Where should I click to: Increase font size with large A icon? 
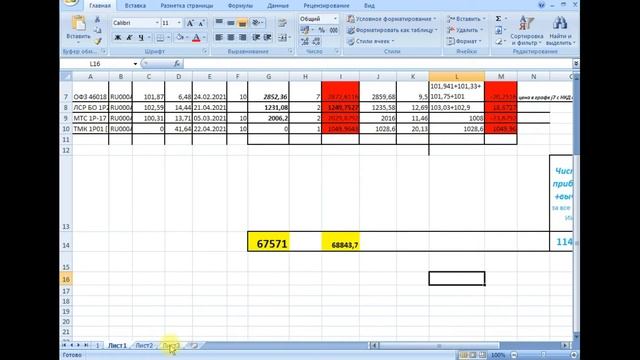[x=190, y=23]
